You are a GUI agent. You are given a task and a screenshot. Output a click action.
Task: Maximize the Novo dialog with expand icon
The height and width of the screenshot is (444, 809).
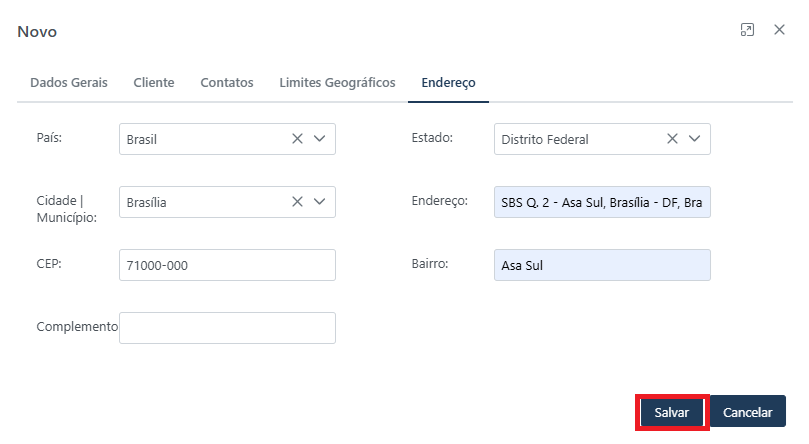[747, 31]
